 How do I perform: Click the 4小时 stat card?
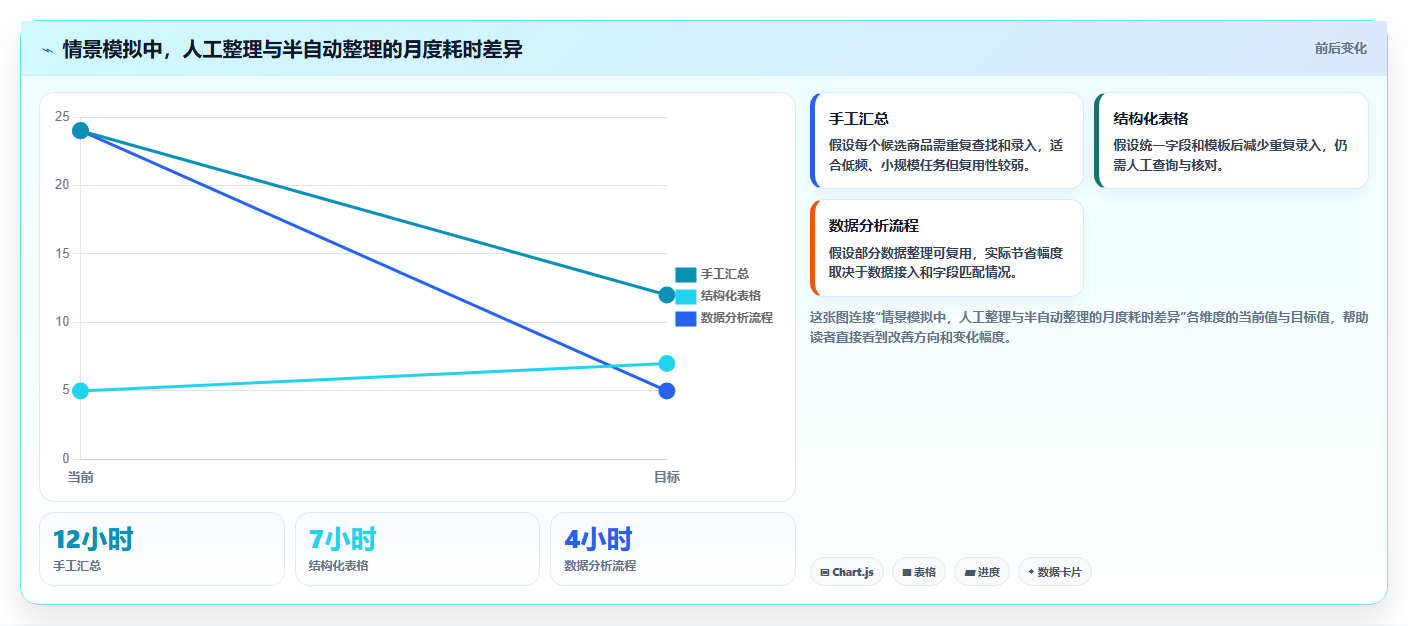click(673, 549)
